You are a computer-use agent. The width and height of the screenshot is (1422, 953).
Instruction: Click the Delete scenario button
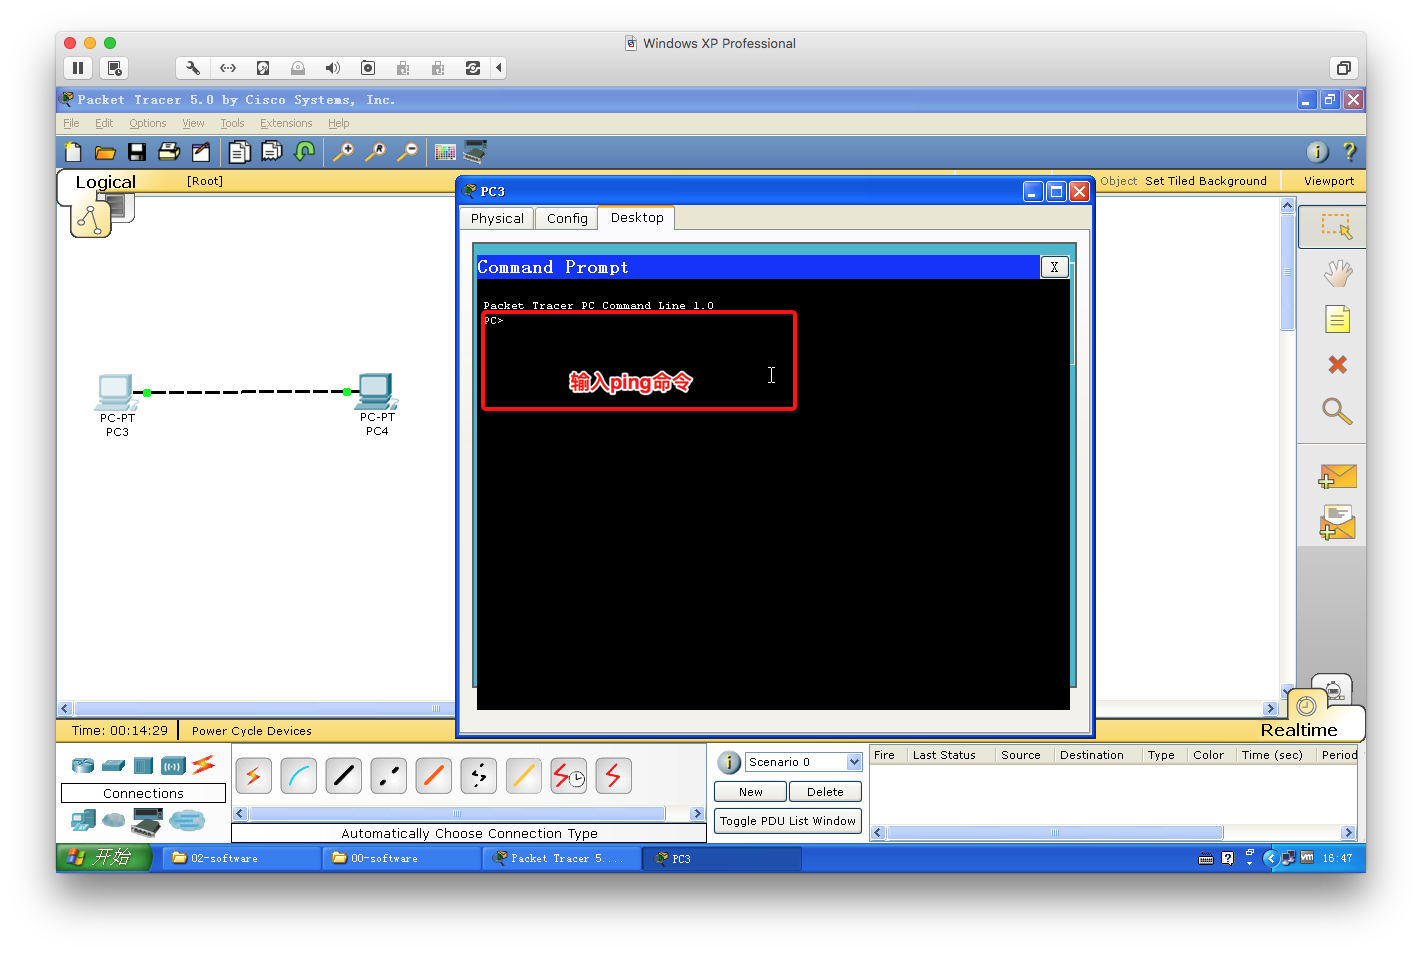825,792
